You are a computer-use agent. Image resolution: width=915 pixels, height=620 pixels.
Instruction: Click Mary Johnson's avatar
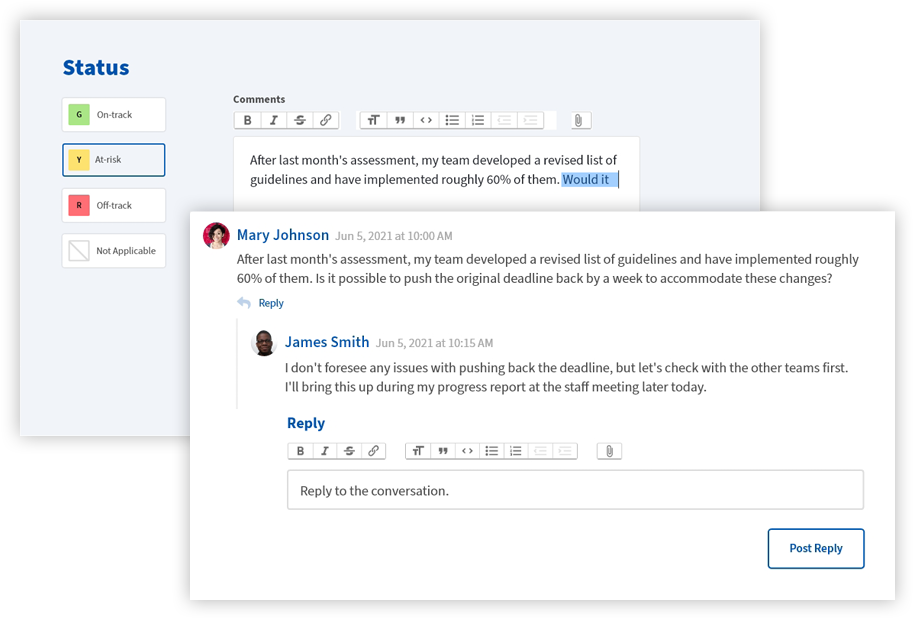coord(216,235)
